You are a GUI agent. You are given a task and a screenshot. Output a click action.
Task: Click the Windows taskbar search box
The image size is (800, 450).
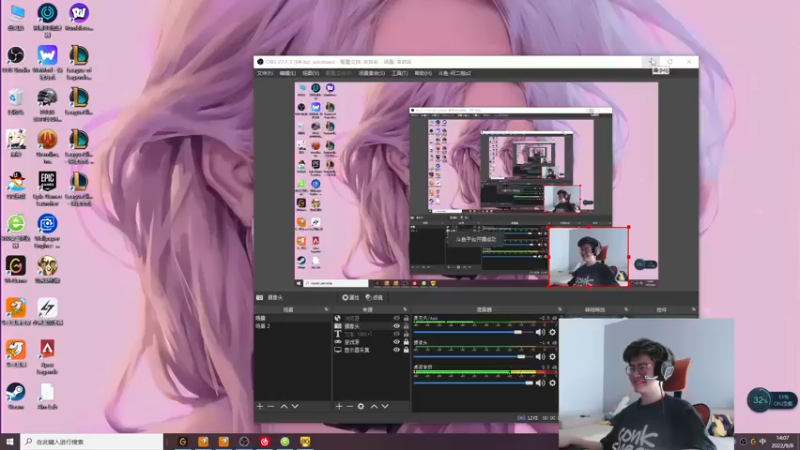click(x=92, y=441)
